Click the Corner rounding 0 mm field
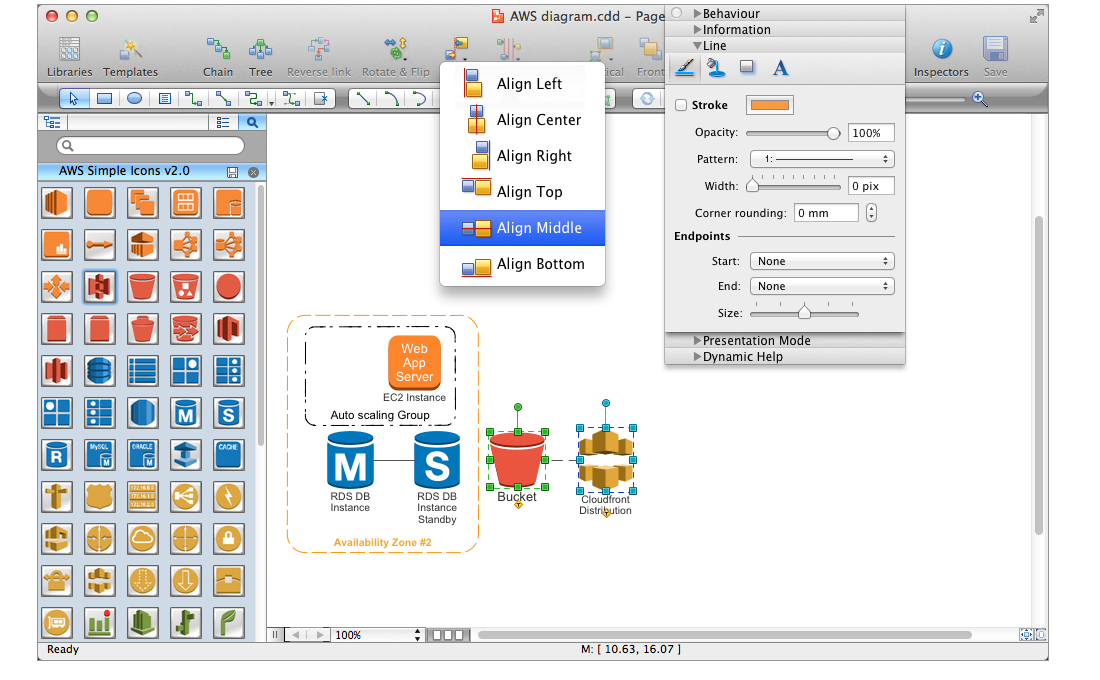The height and width of the screenshot is (680, 1100). [x=826, y=213]
